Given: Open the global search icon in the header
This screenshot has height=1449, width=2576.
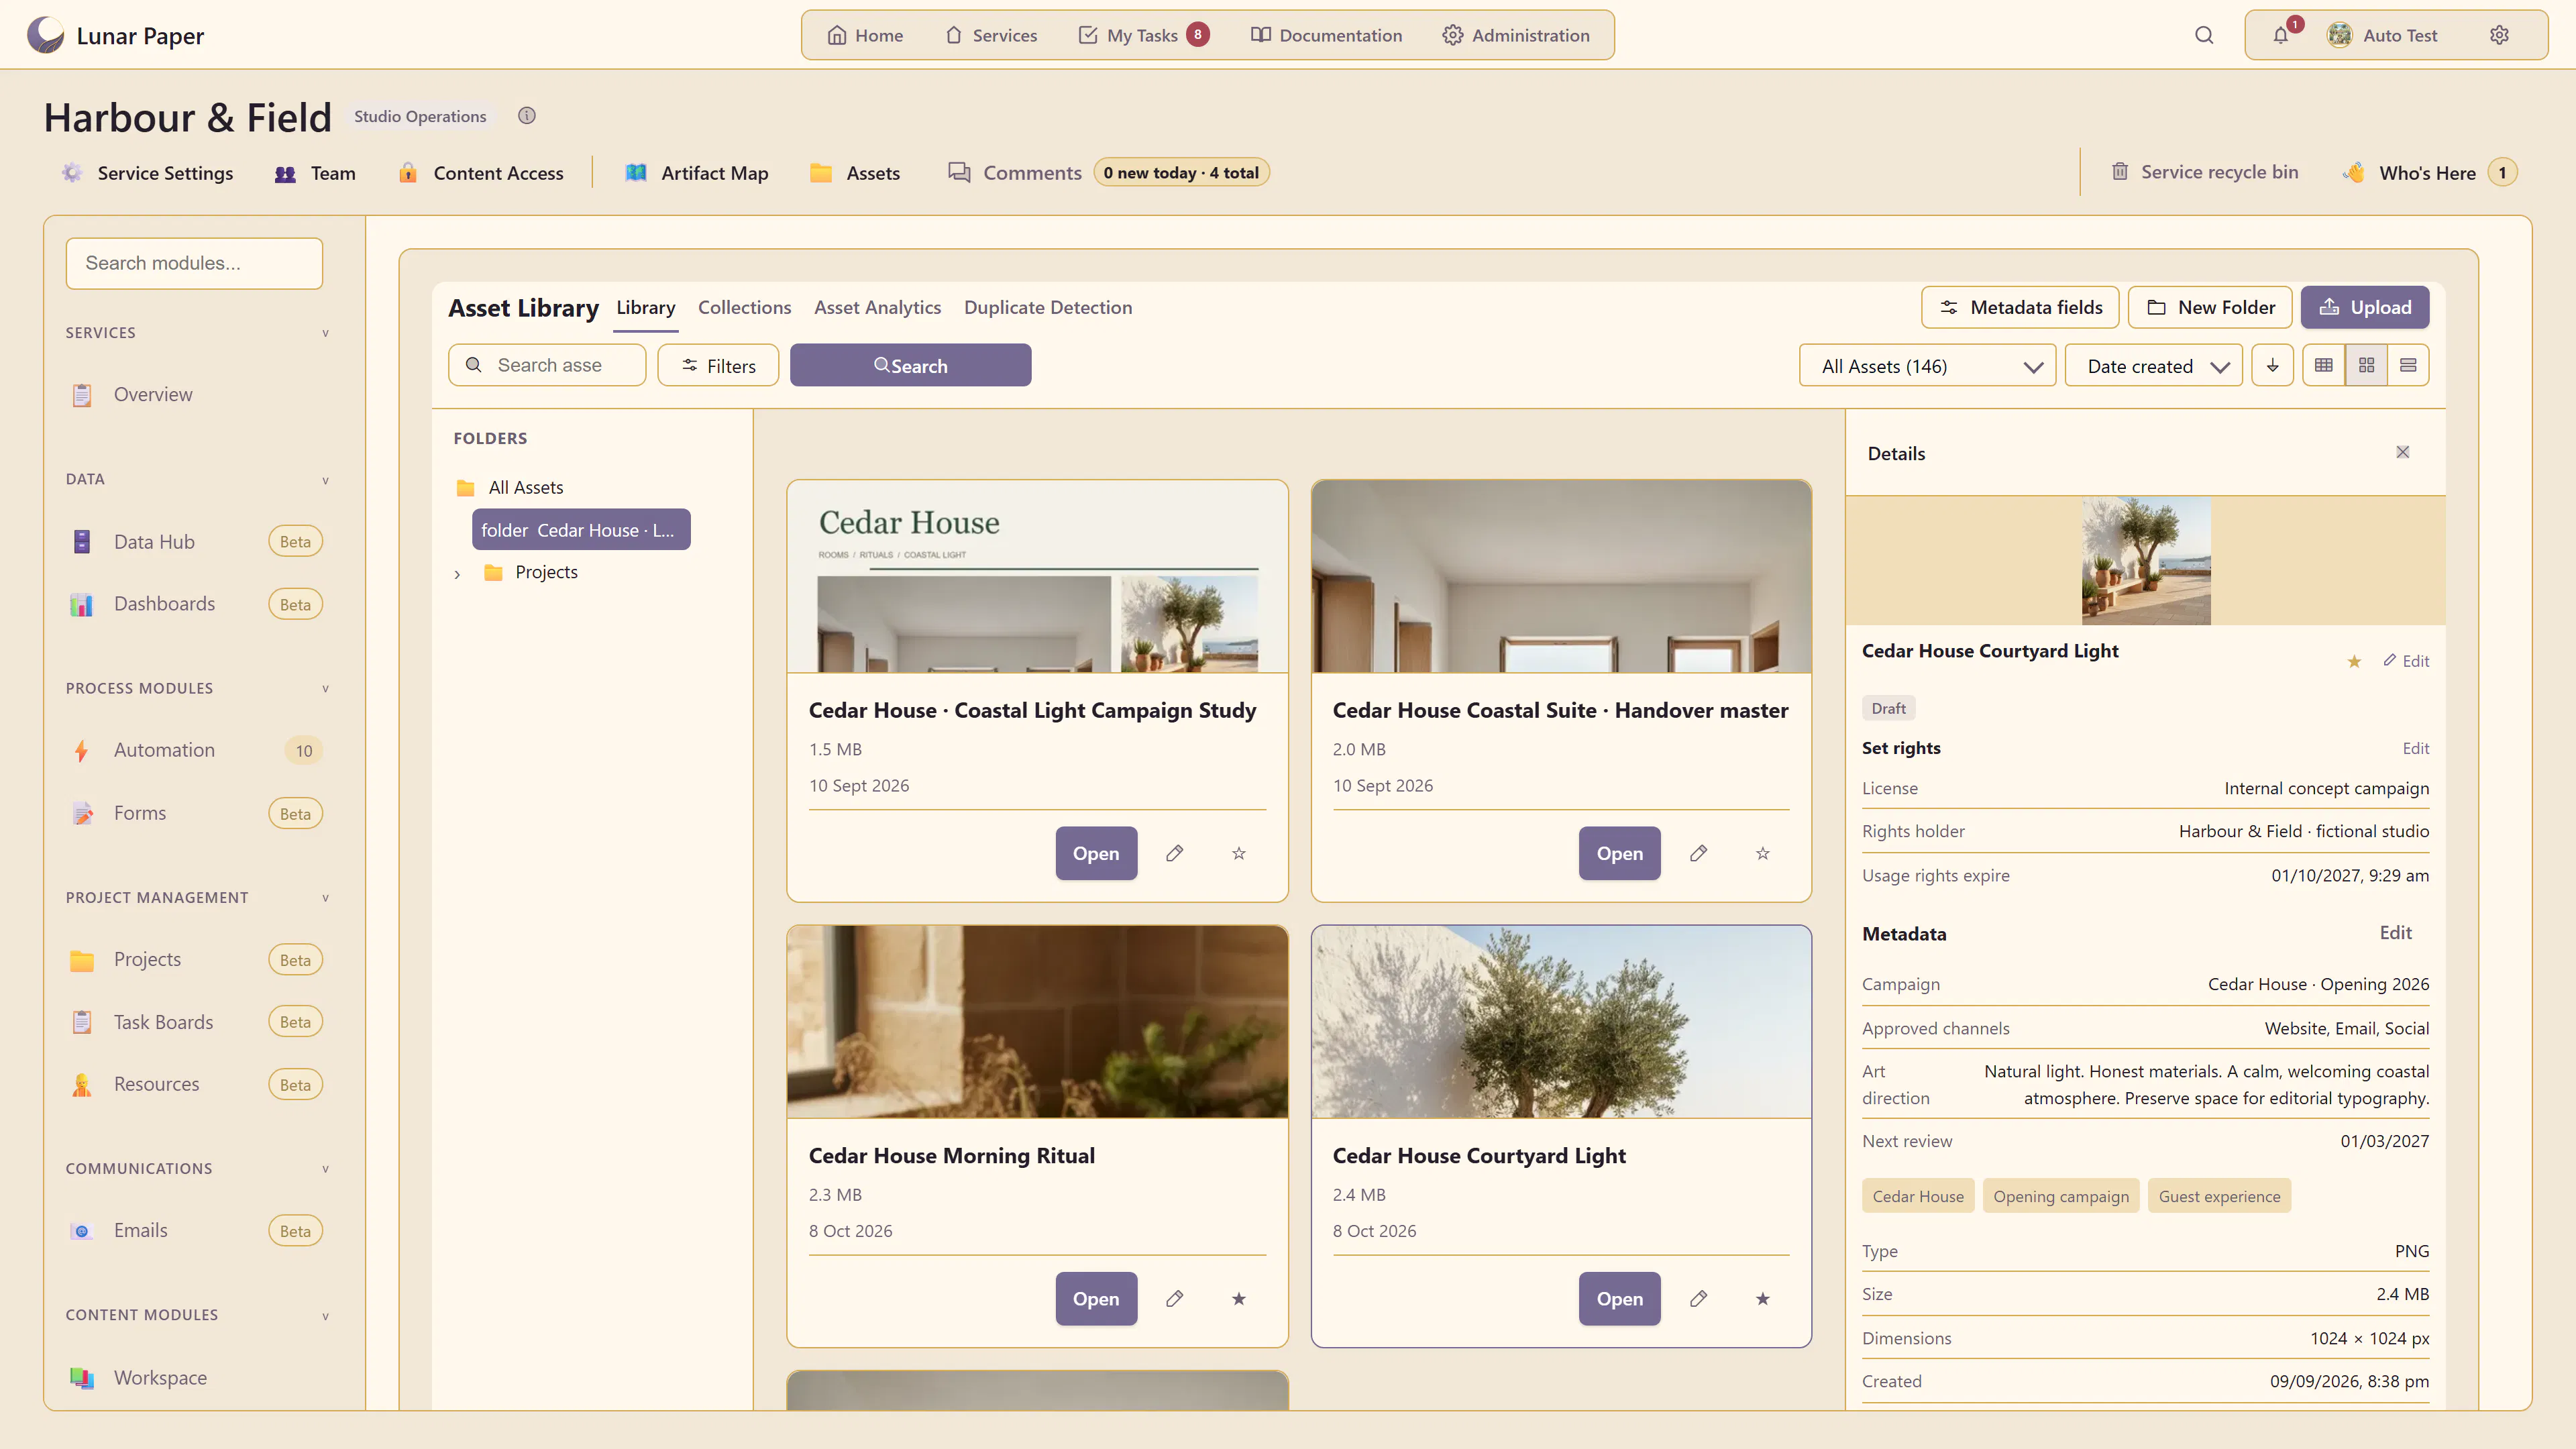Looking at the screenshot, I should (2204, 36).
